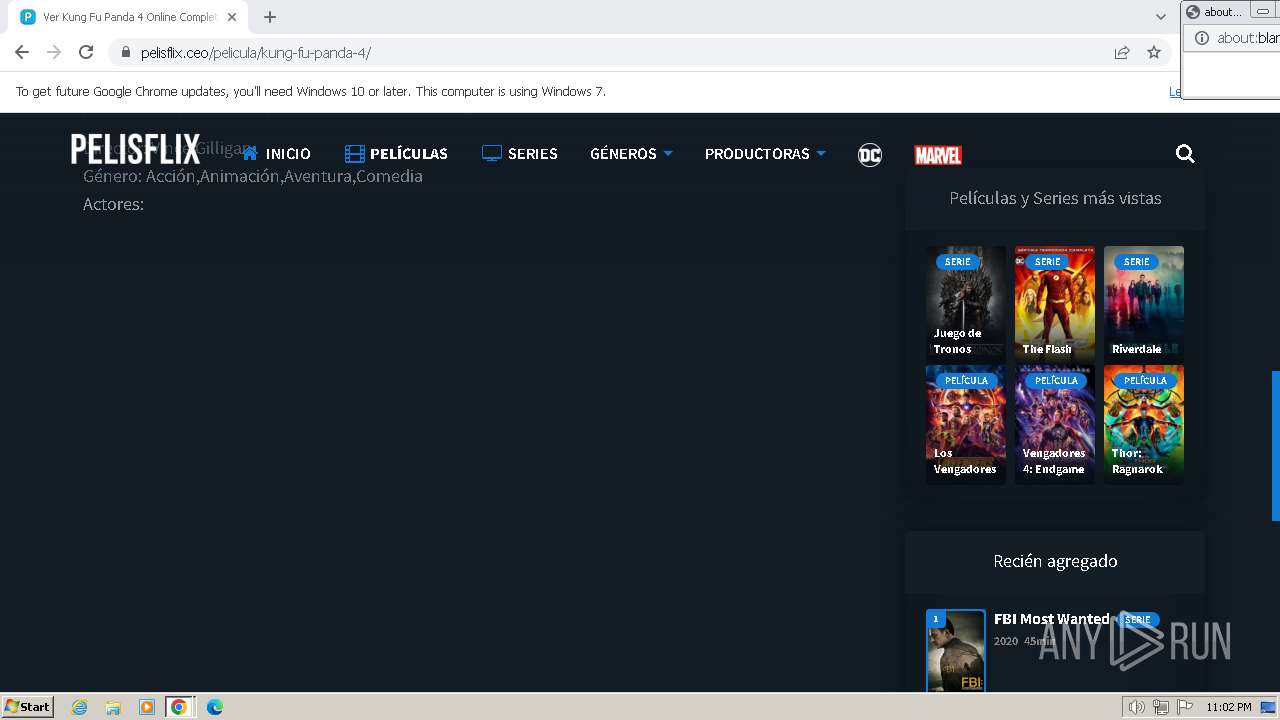Screen dimensions: 1280x720
Task: Click the Chrome forward arrow
Action: pos(54,52)
